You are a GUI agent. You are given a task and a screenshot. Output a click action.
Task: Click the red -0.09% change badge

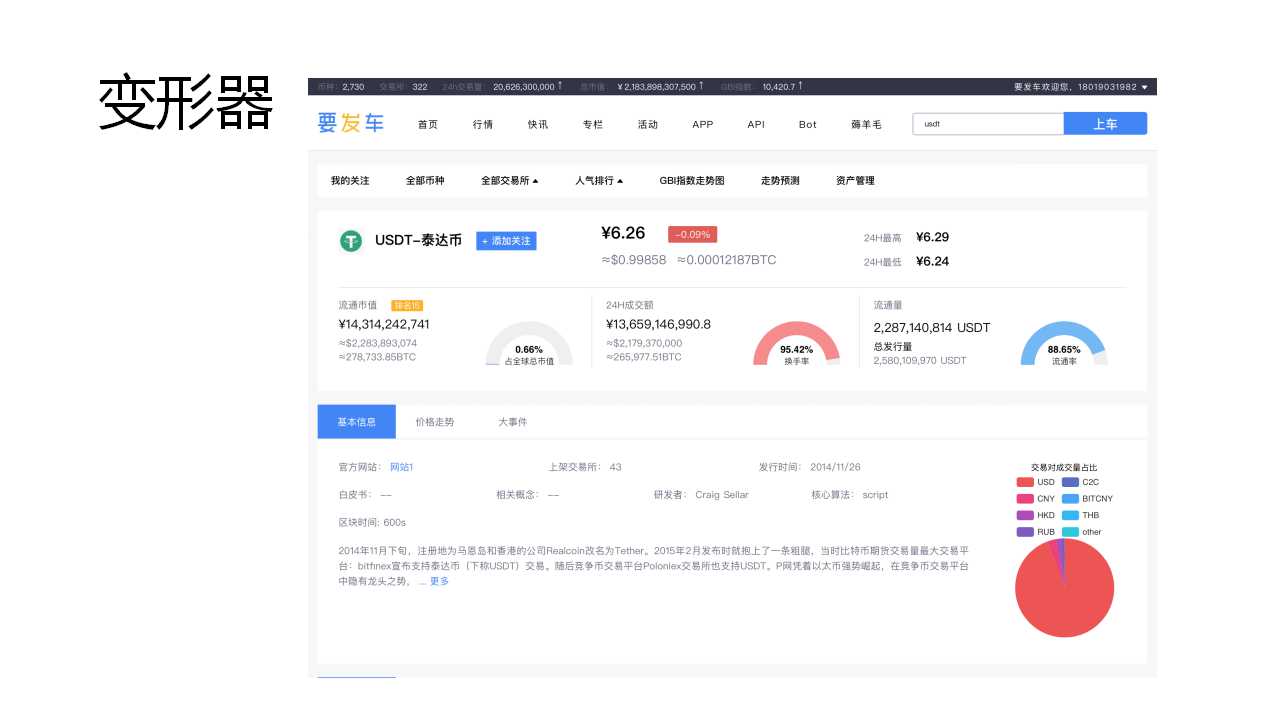pyautogui.click(x=692, y=234)
